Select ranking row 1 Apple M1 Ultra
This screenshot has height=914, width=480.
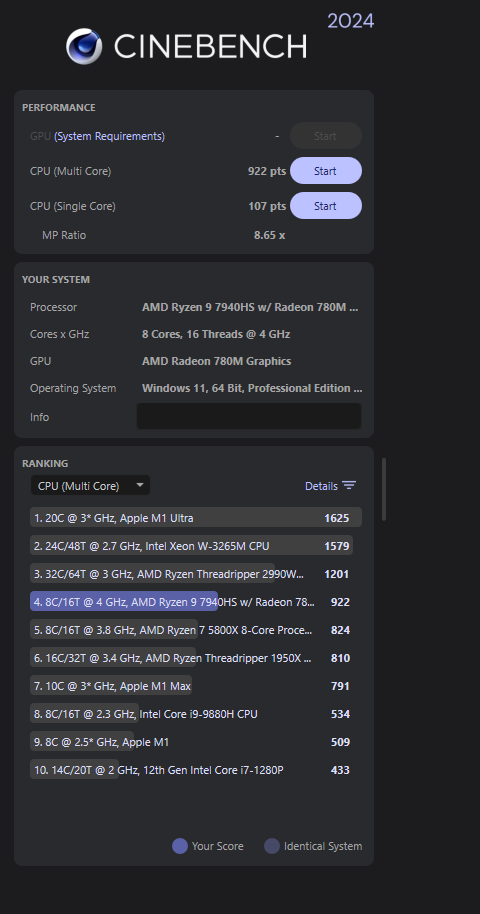click(196, 518)
